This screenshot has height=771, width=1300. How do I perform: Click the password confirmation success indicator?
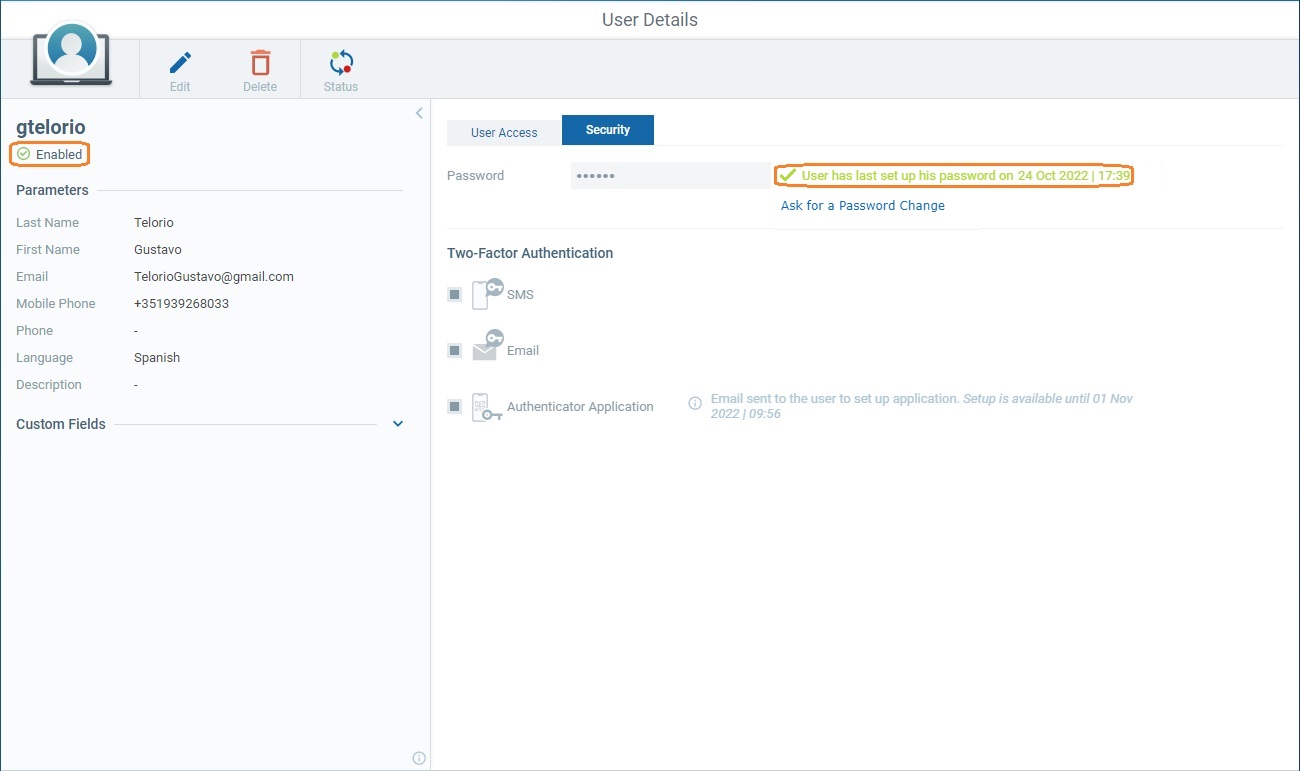[788, 175]
